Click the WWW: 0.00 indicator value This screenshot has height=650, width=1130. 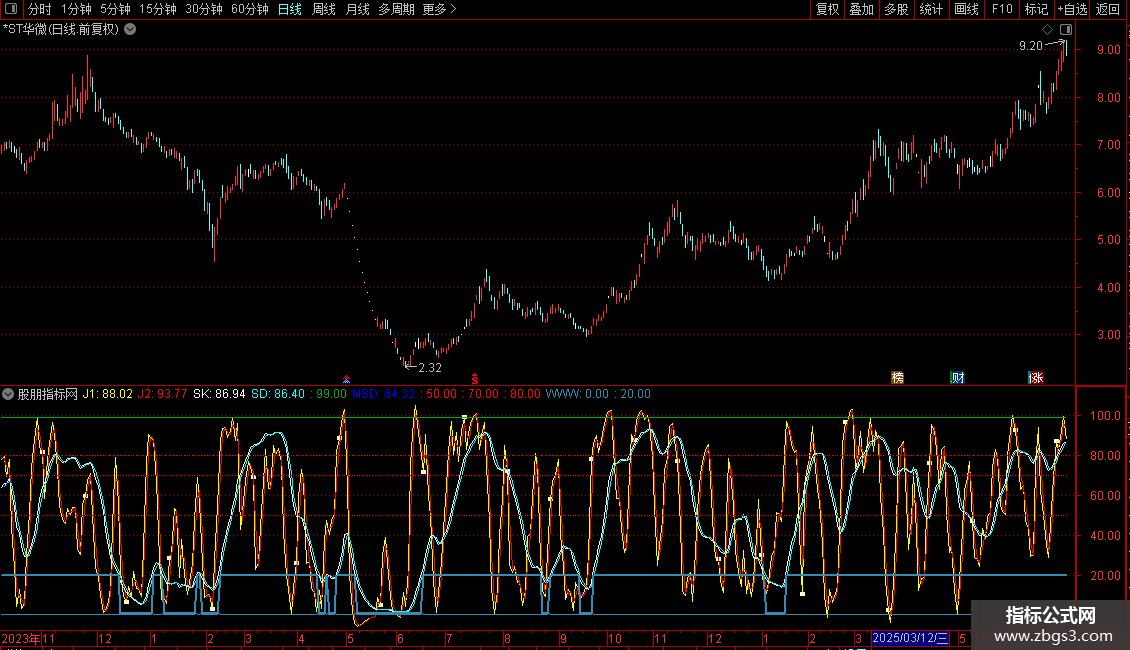coord(577,394)
